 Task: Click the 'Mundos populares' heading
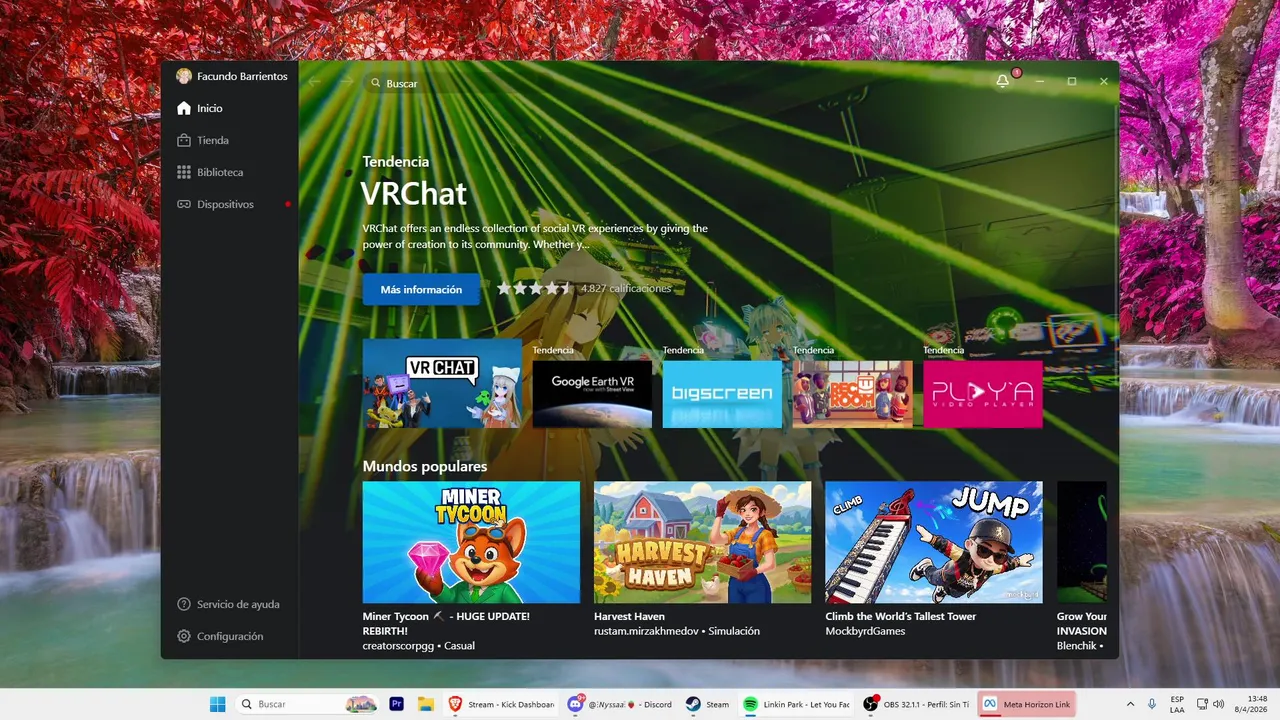pyautogui.click(x=425, y=466)
